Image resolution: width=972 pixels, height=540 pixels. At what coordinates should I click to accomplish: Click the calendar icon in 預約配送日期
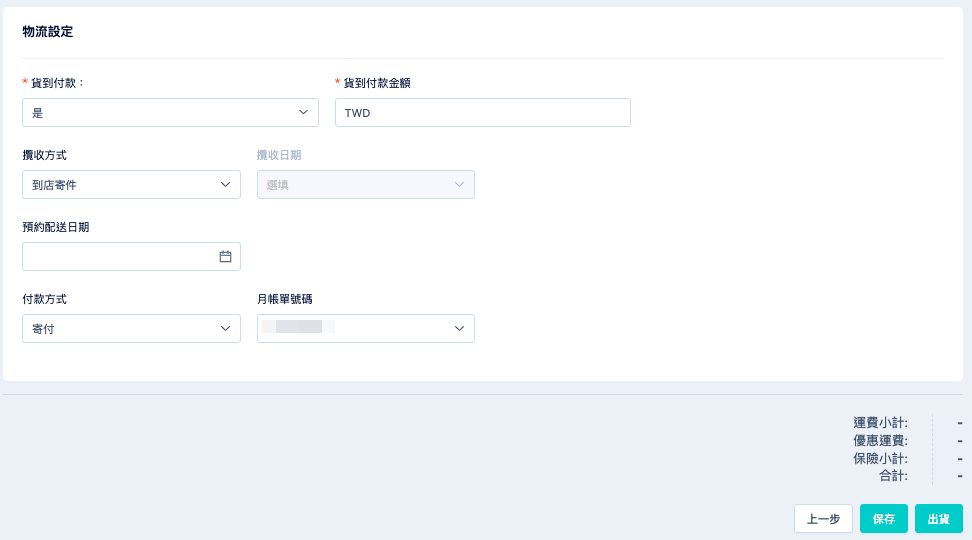coord(226,257)
